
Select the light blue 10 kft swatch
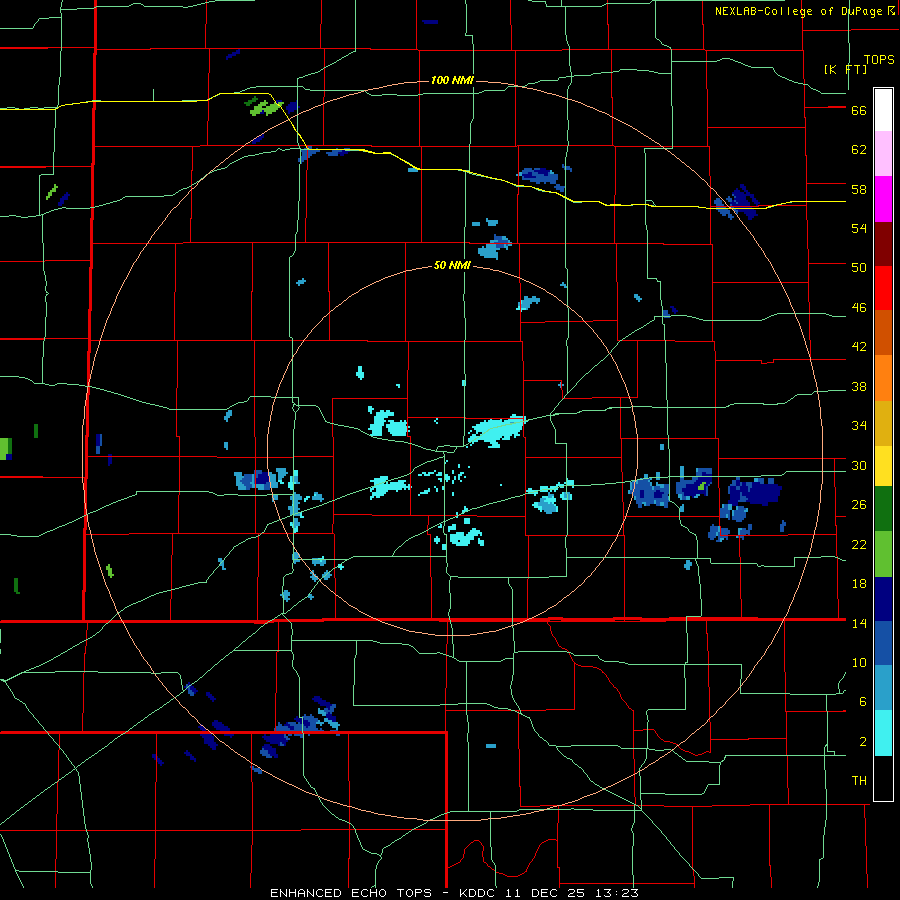[883, 688]
